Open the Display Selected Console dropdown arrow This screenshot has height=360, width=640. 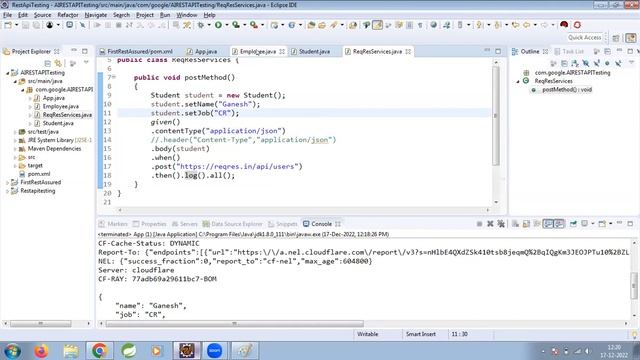click(x=593, y=224)
